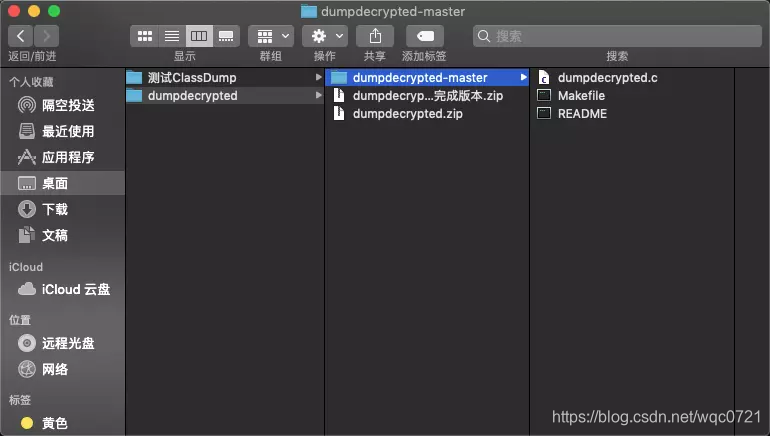
Task: Click the 下载 download arrow icon
Action: click(x=27, y=209)
